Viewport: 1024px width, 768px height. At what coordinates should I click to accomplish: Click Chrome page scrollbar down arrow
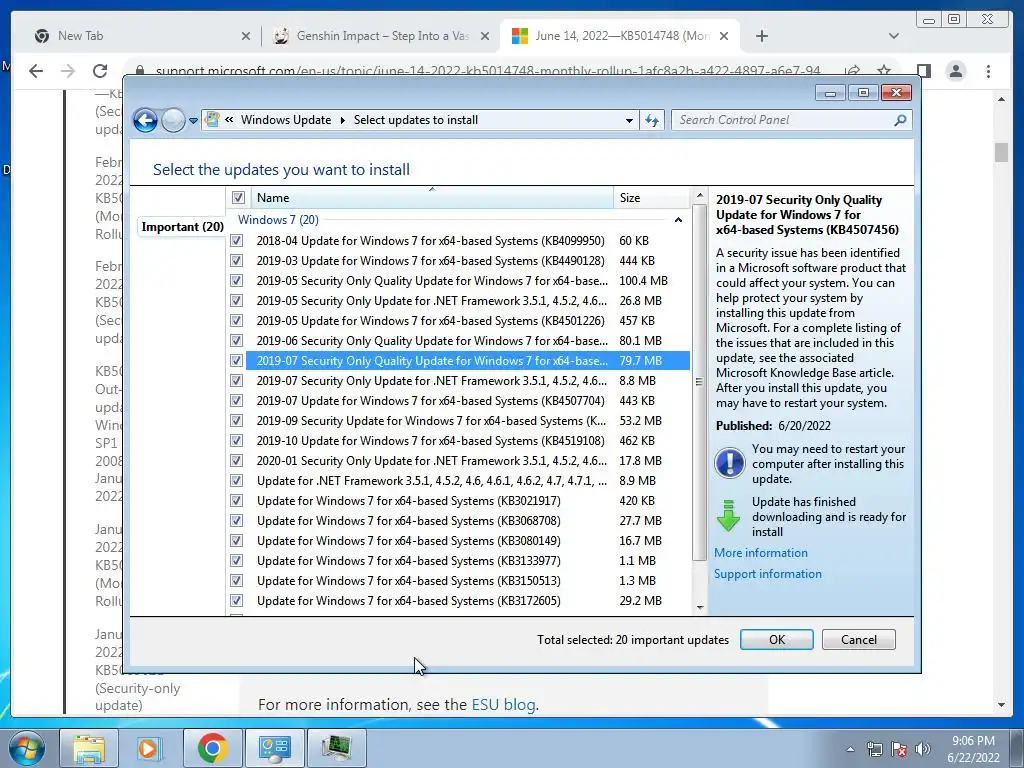click(1001, 705)
